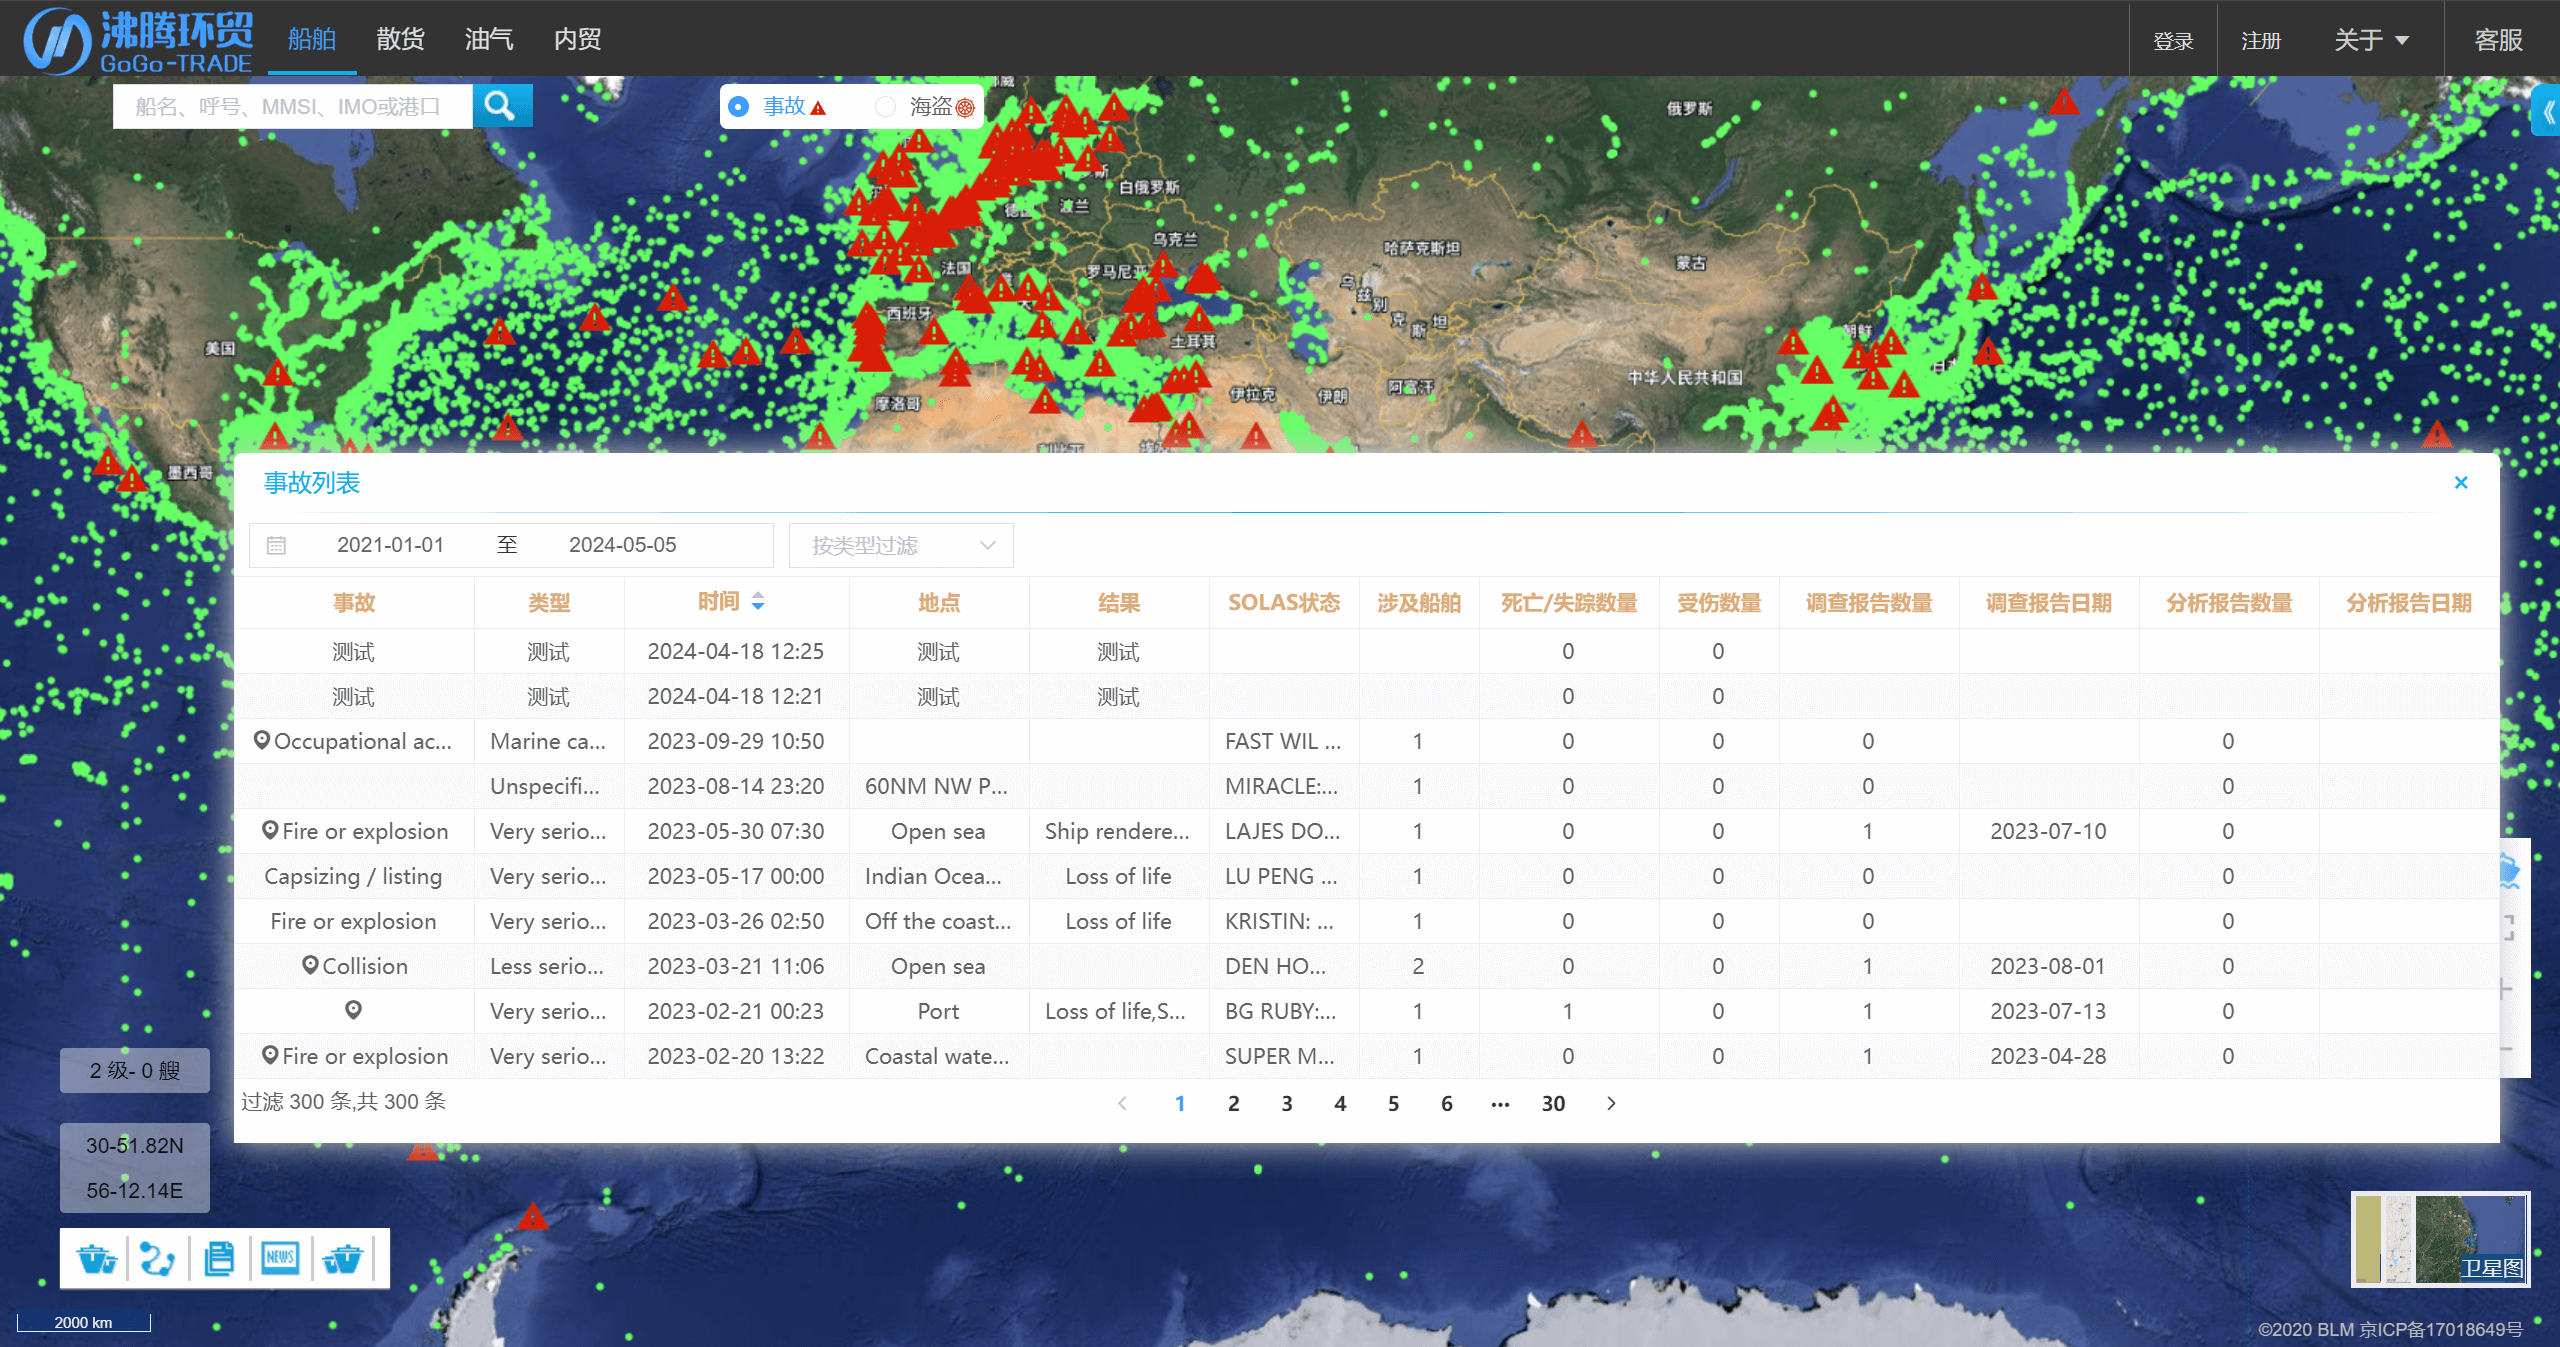Click the accident triangle over 美国 on the map
The width and height of the screenshot is (2560, 1347).
[277, 373]
